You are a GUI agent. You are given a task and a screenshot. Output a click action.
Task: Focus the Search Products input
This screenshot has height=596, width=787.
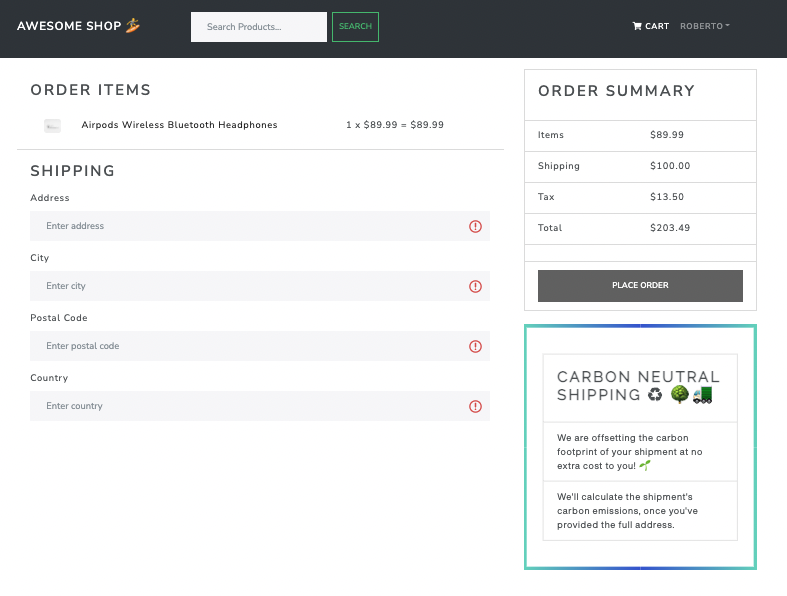[x=258, y=27]
